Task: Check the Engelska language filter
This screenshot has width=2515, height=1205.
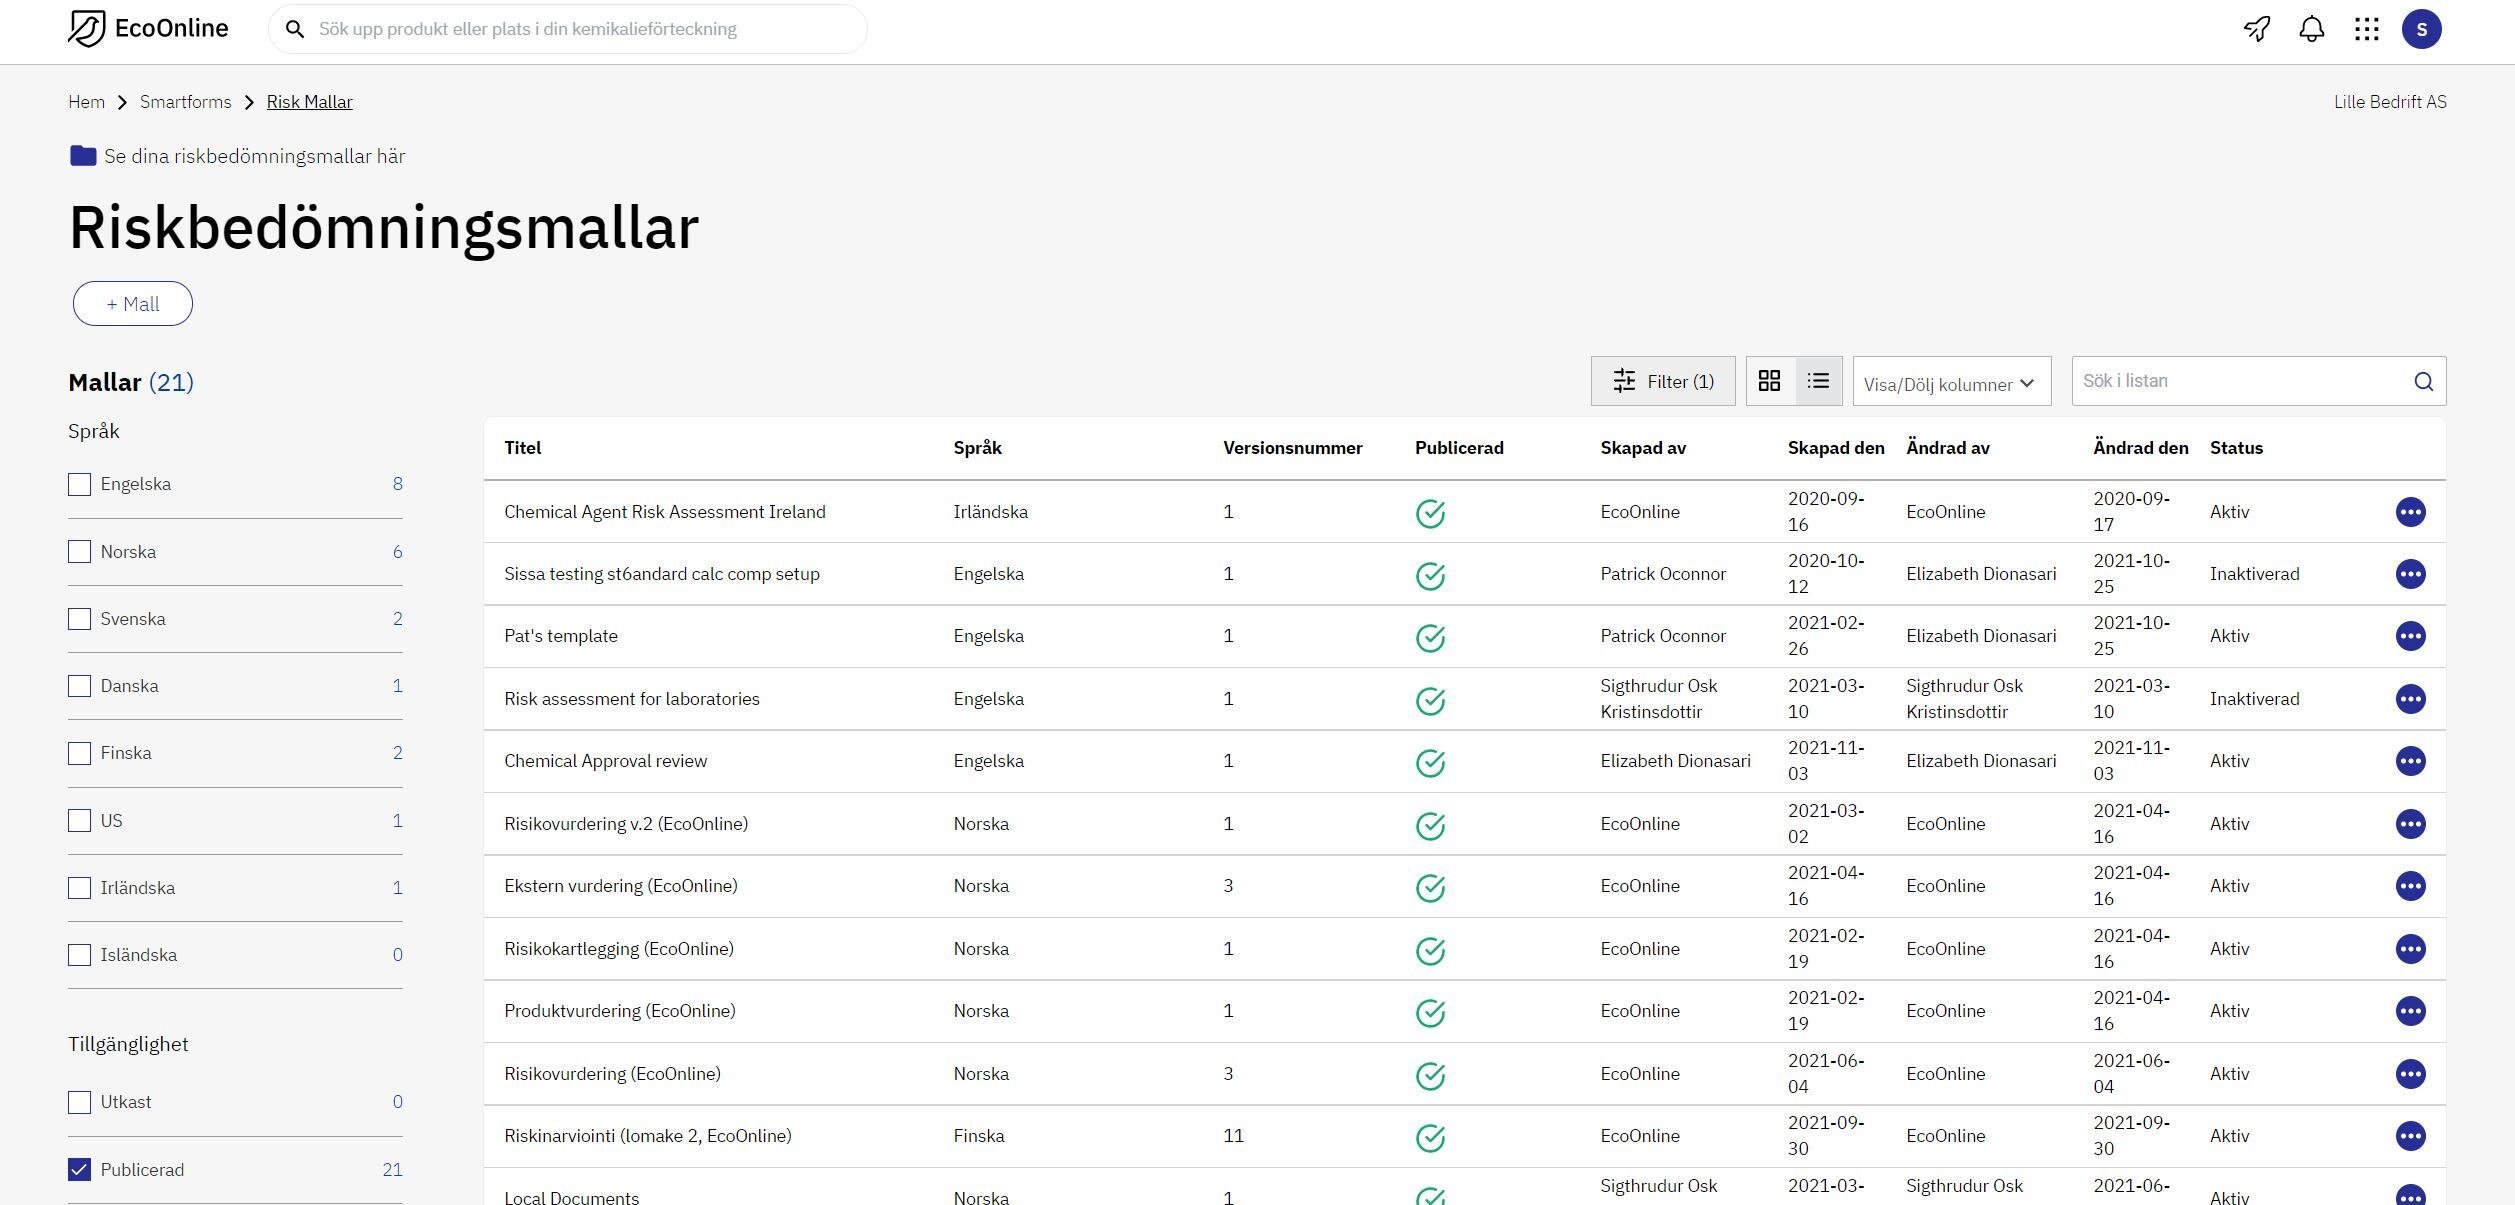Action: 80,484
